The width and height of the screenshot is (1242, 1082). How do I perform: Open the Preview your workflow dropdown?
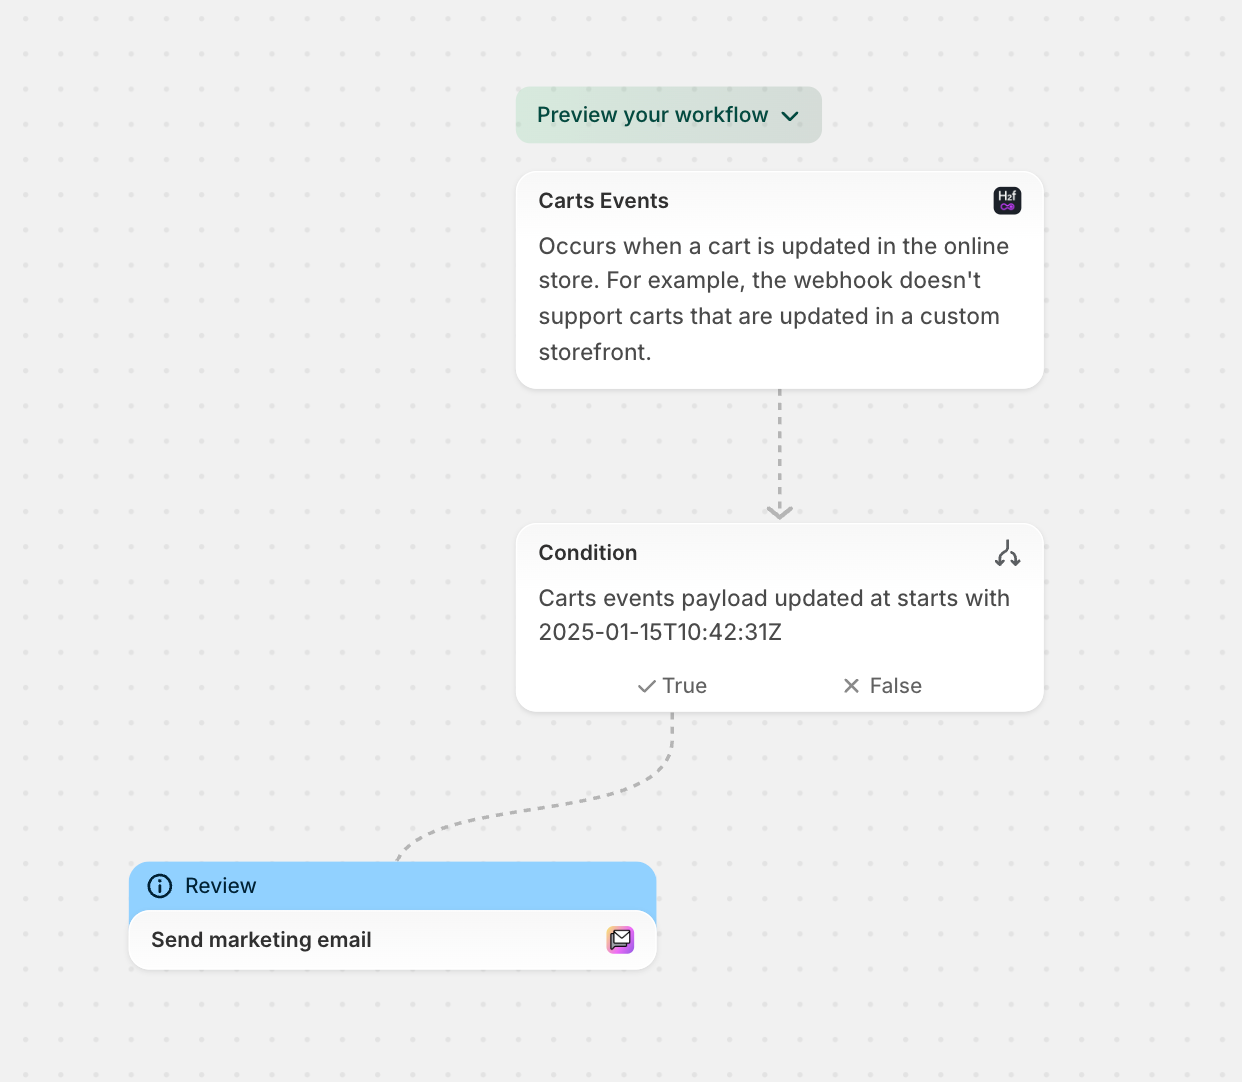point(652,115)
